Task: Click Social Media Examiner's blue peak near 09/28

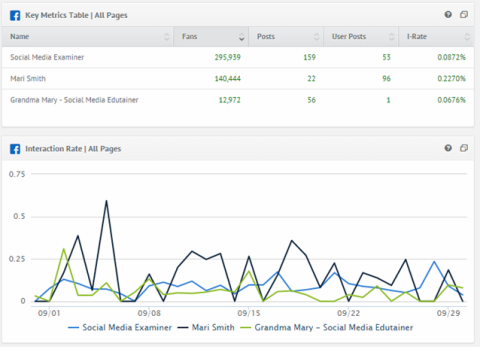Action: 434,262
